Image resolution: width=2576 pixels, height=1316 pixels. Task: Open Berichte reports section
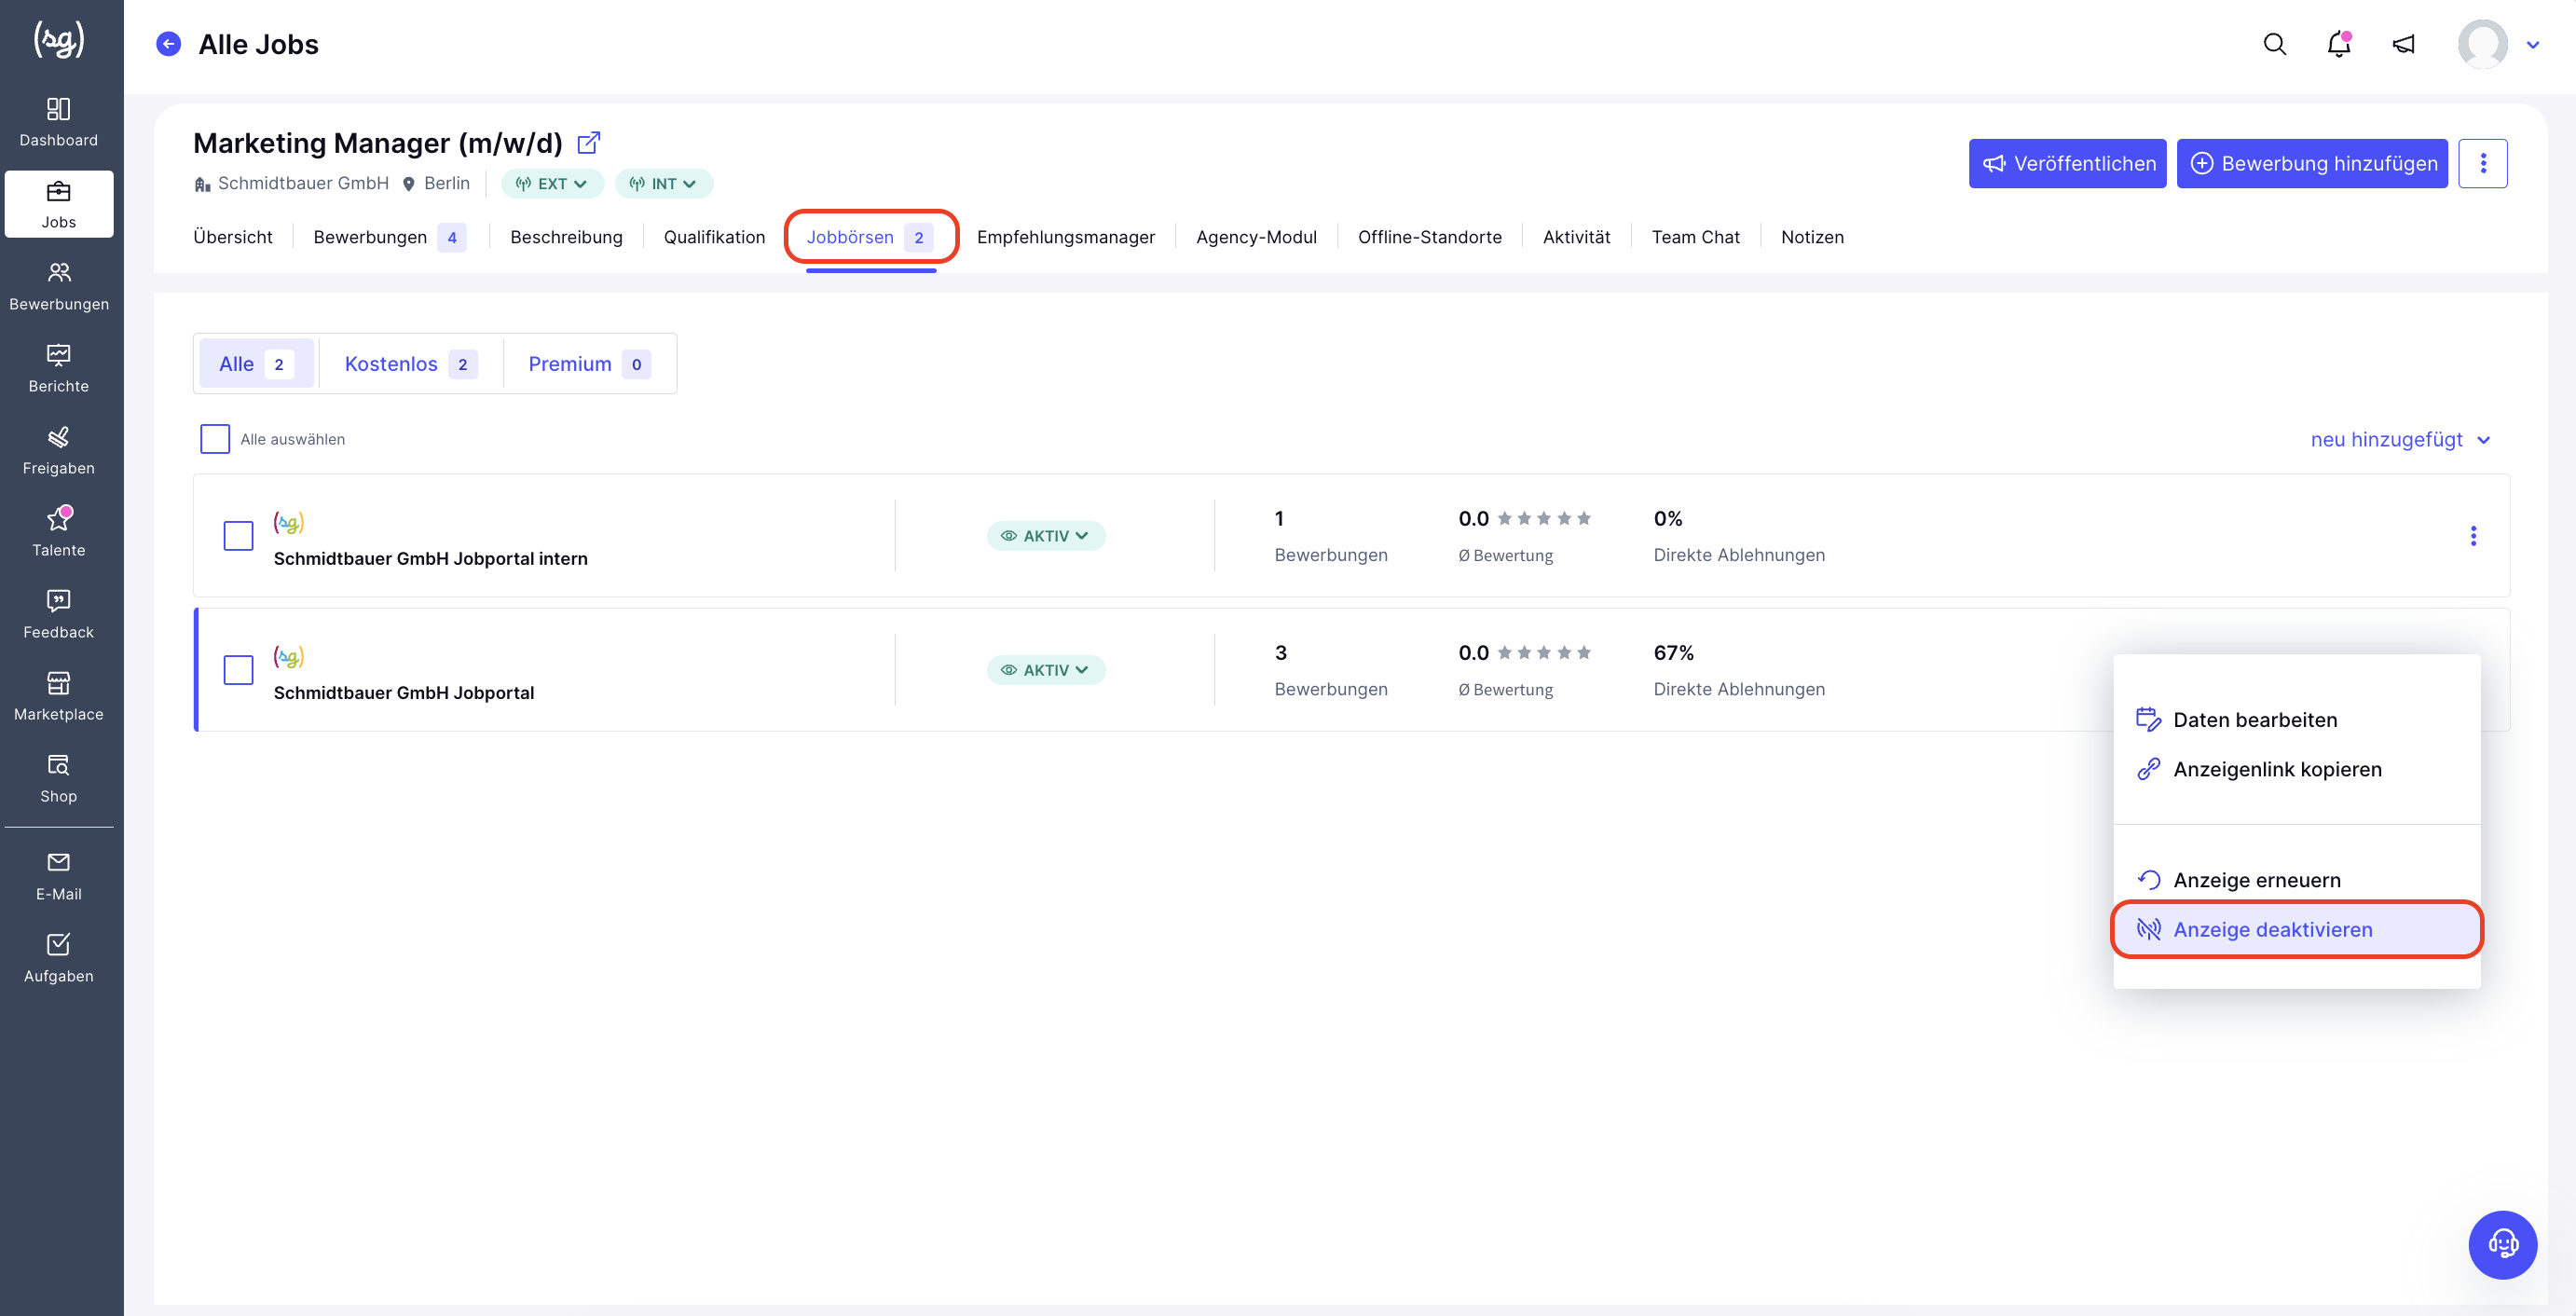tap(59, 368)
